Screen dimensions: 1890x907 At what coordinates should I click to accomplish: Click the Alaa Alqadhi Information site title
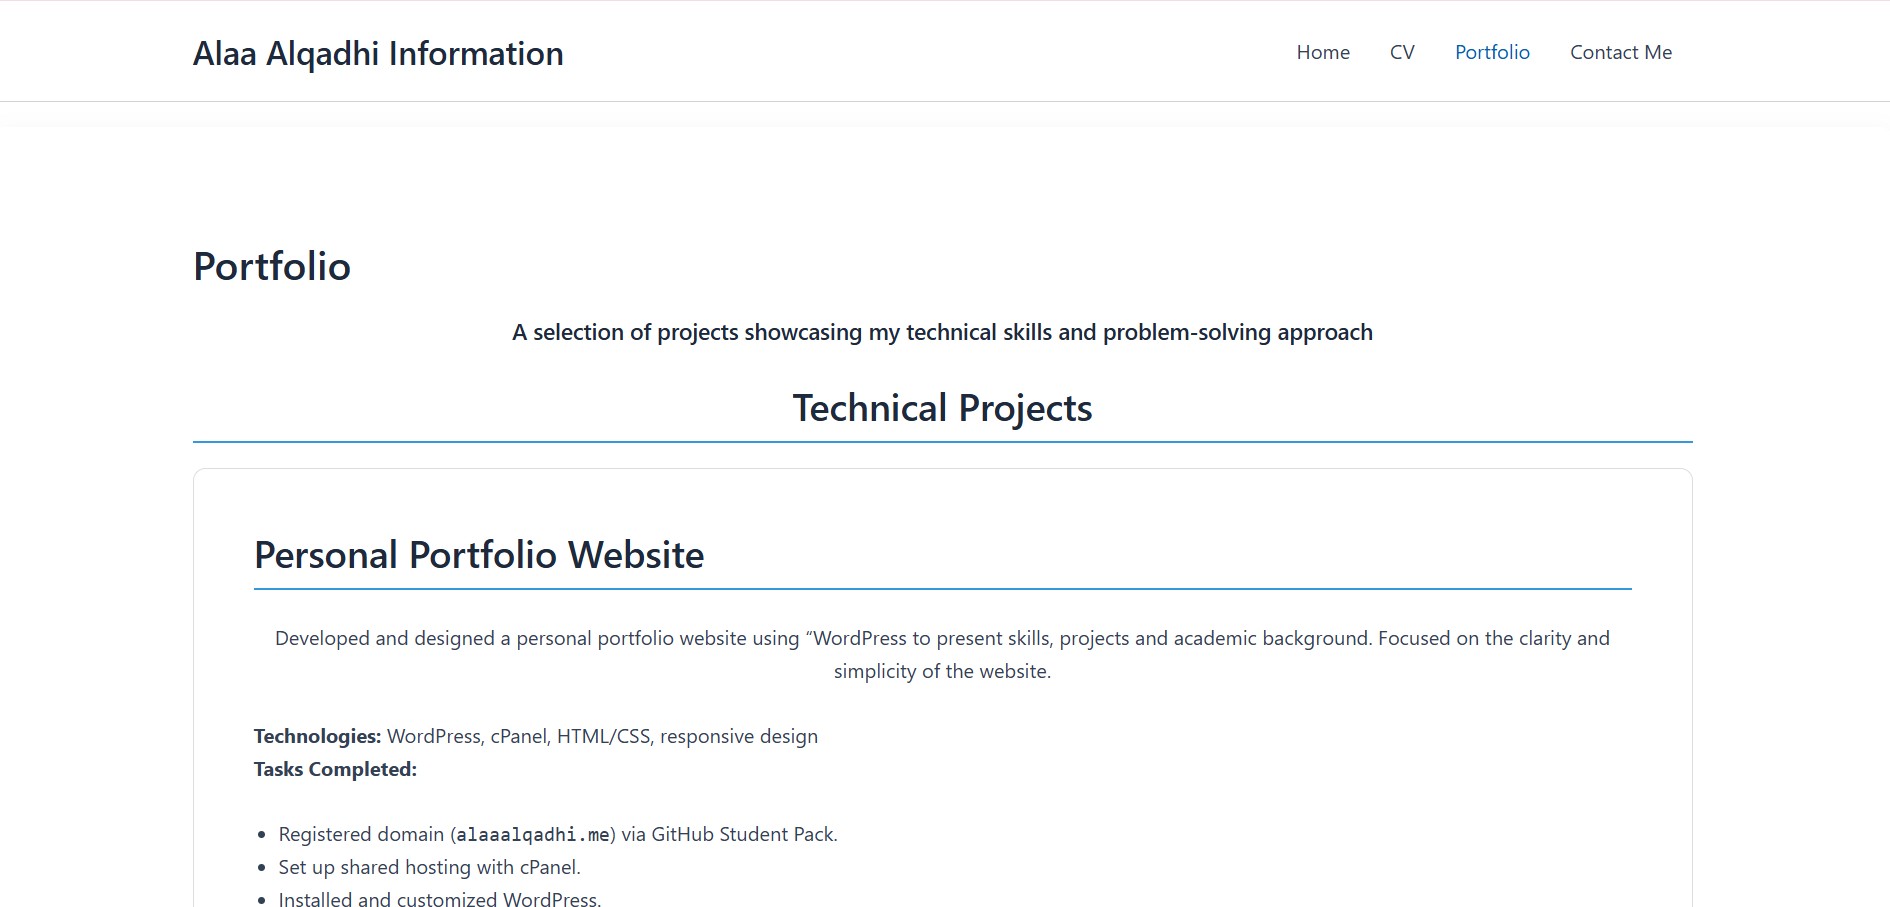click(x=379, y=53)
